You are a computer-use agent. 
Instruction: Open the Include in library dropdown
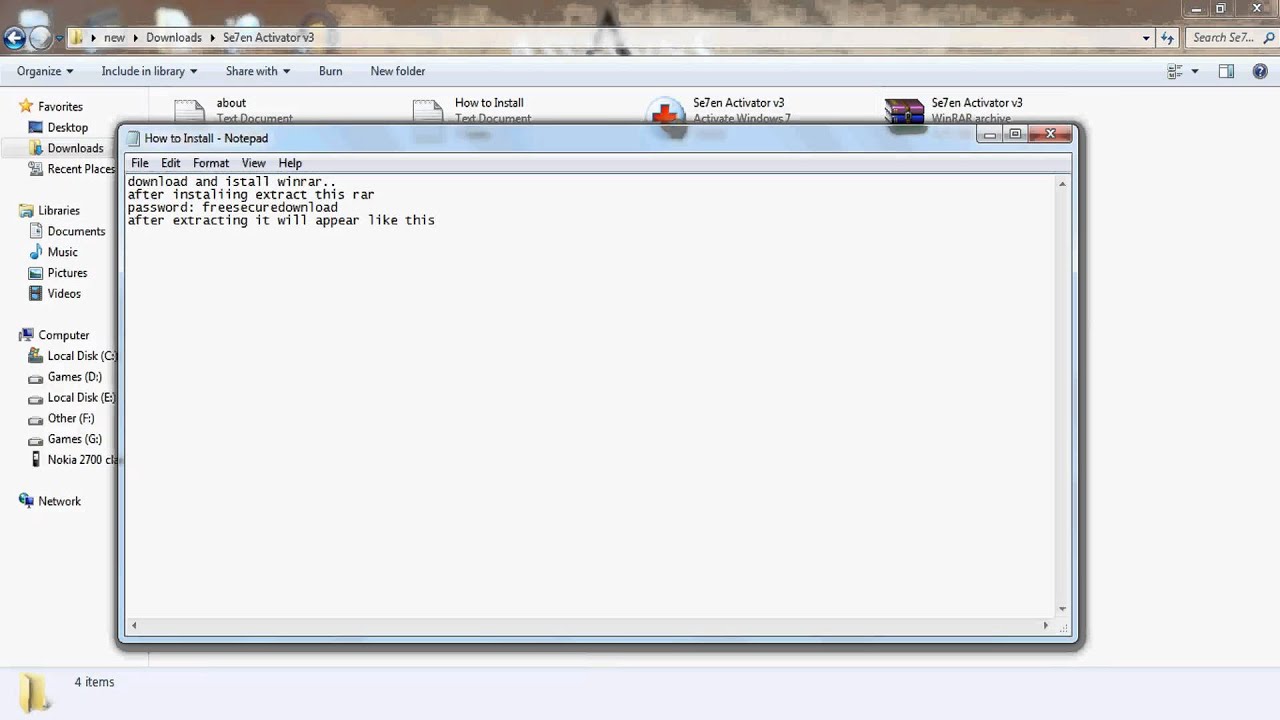(149, 71)
